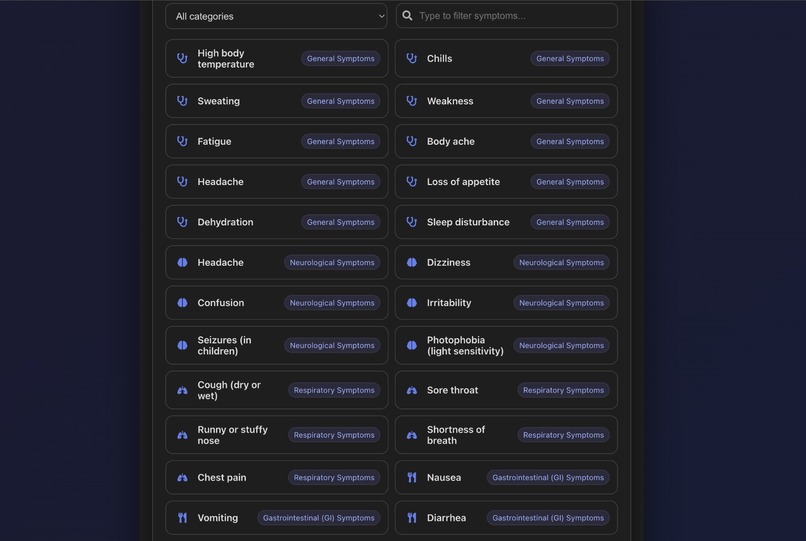
Task: Select the Sweating symptom
Action: click(x=277, y=101)
